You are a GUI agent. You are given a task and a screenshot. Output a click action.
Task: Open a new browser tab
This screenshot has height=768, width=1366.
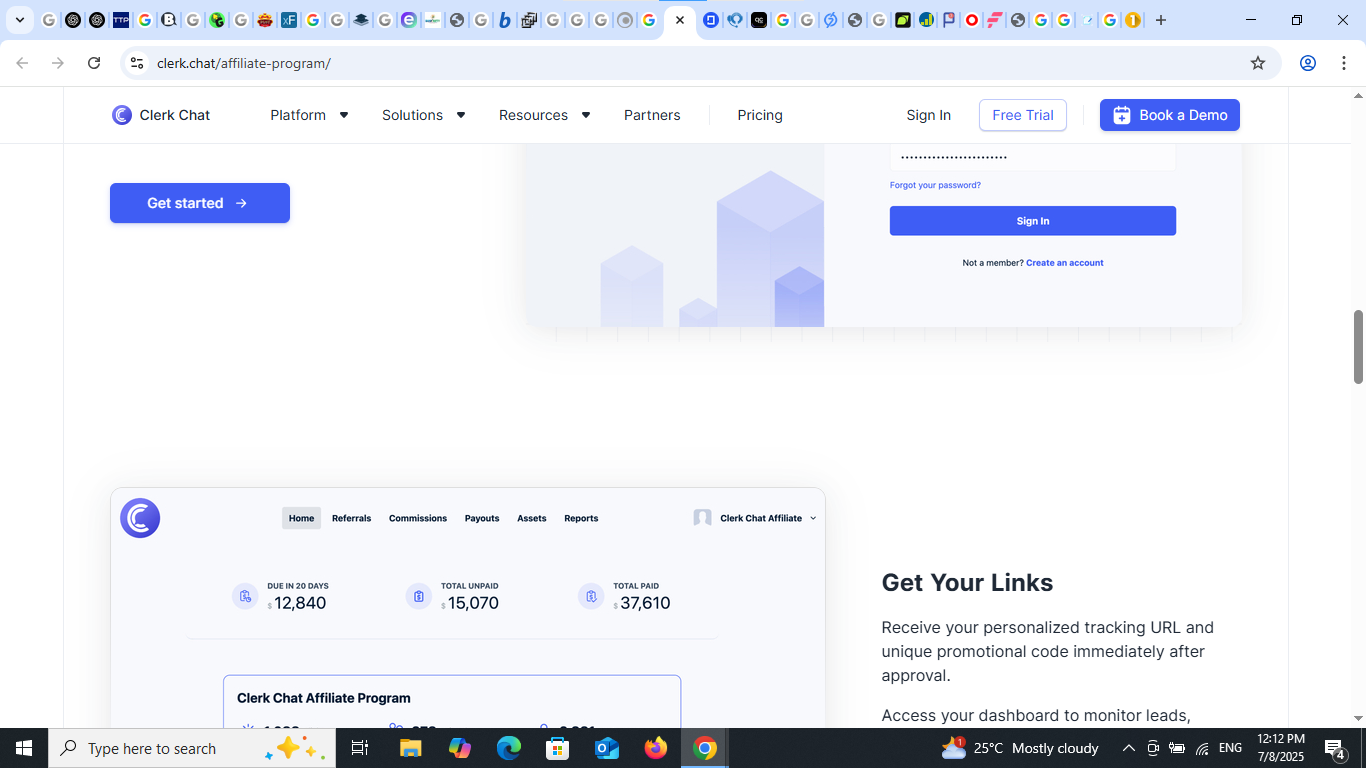[1161, 20]
